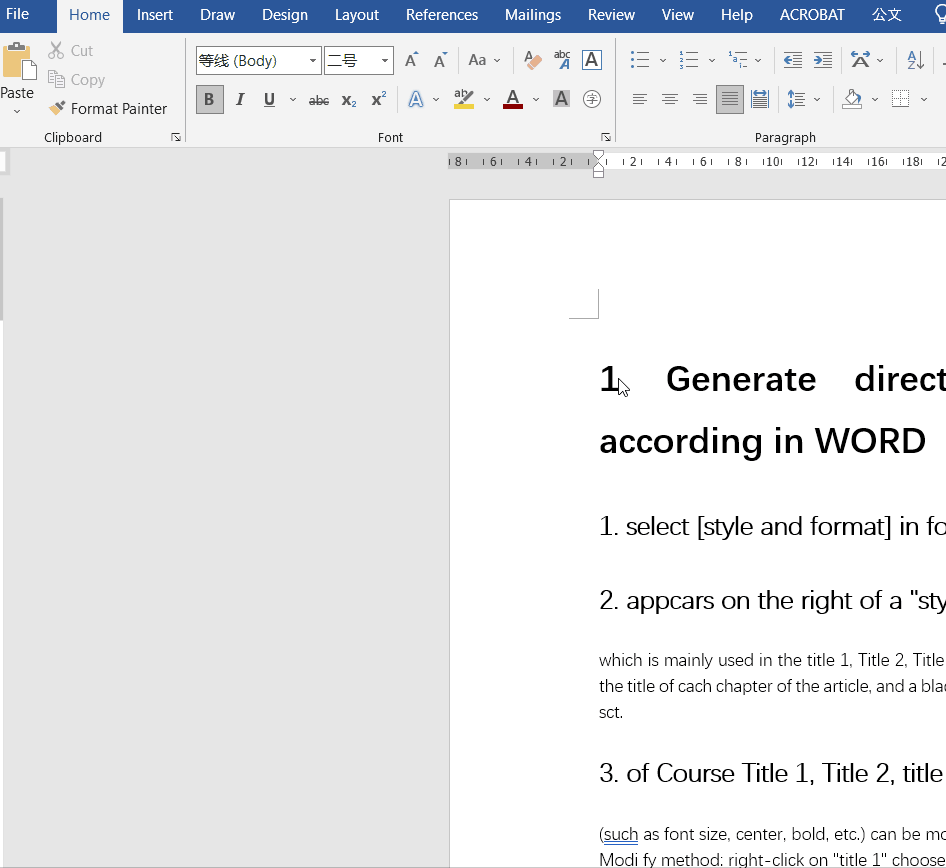
Task: Decrease font size with Shrink Font icon
Action: 440,60
